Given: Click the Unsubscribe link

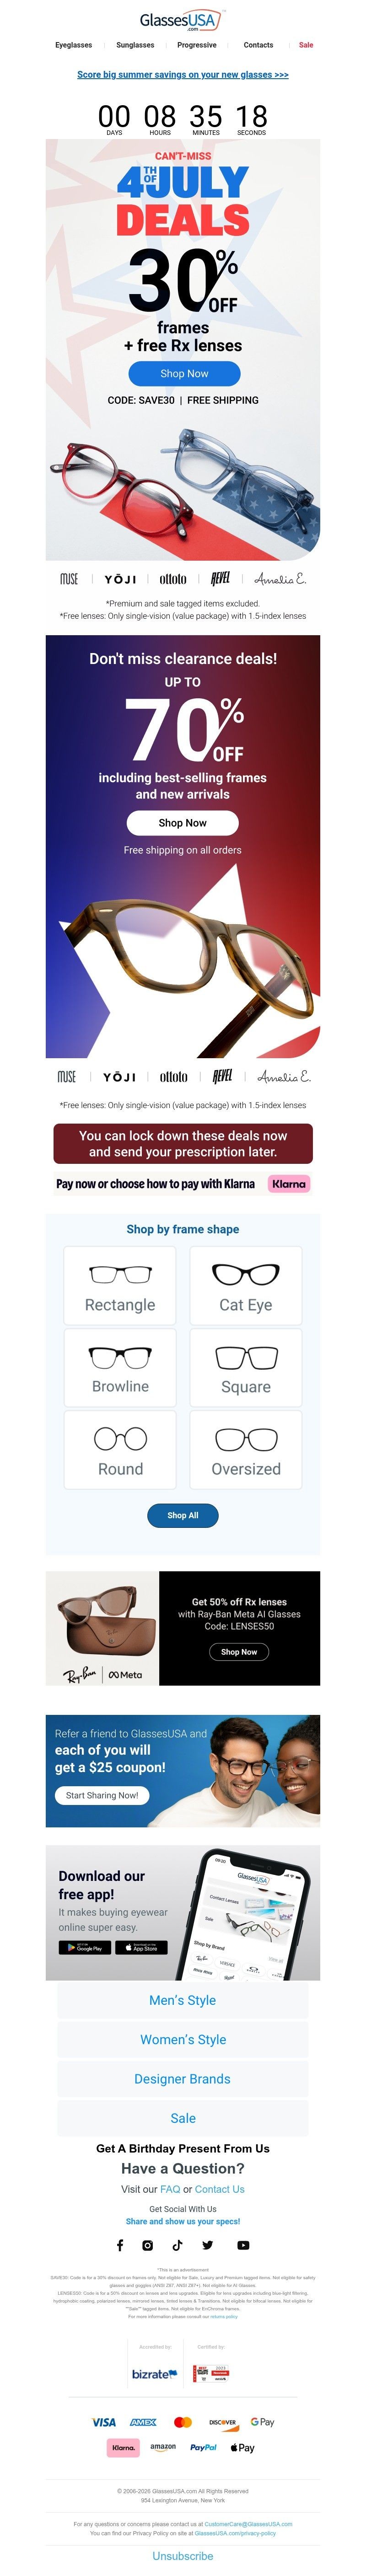Looking at the screenshot, I should coord(183,2555).
